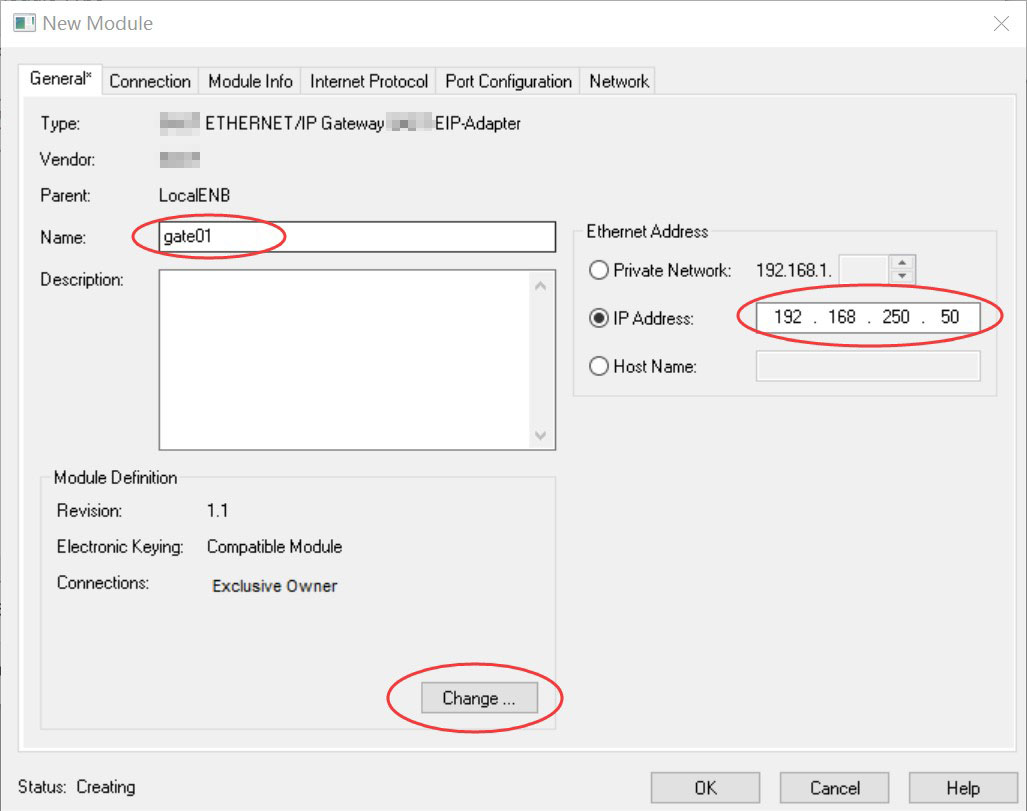Open Help for this dialog
This screenshot has height=811, width=1027.
[963, 787]
